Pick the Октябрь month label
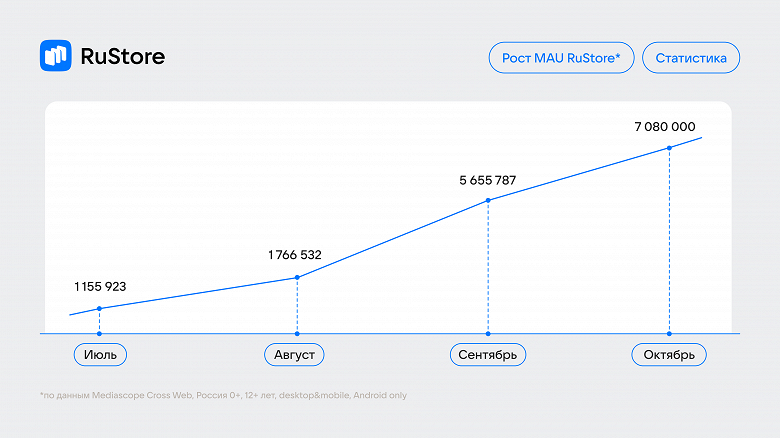The image size is (780, 438). pos(669,354)
